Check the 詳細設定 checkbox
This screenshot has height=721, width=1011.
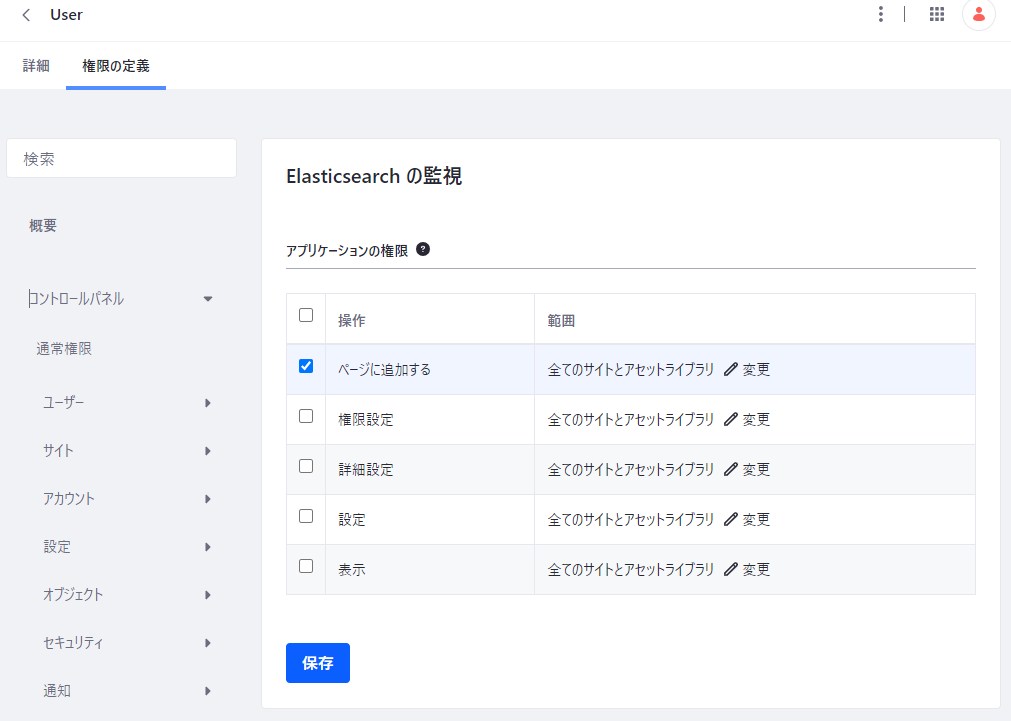click(x=306, y=466)
